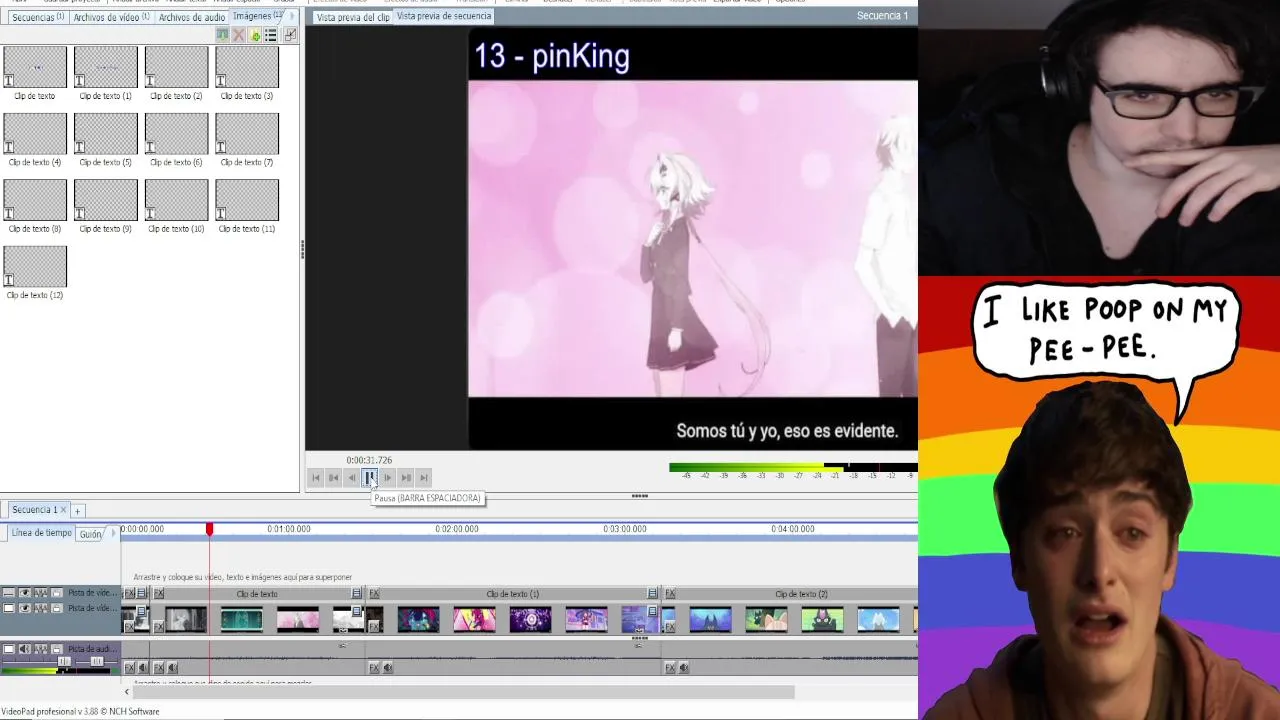
Task: Open audio FX under Clip de texto (1) clip
Action: pyautogui.click(x=374, y=668)
